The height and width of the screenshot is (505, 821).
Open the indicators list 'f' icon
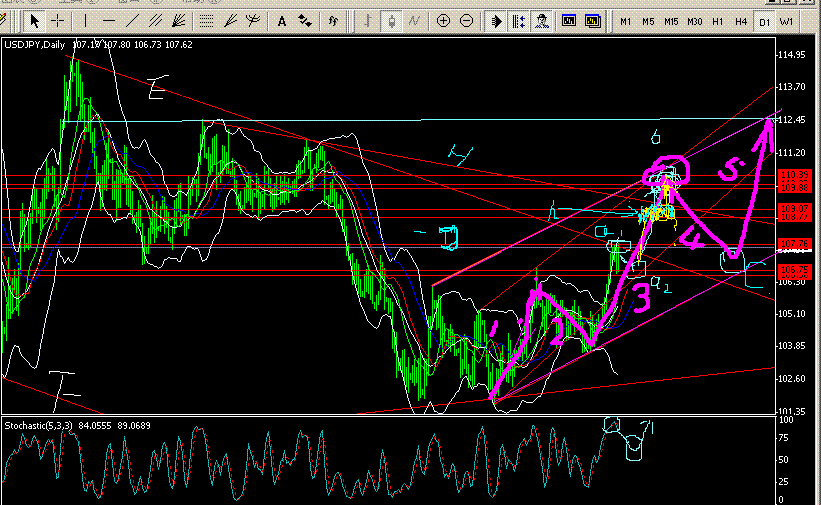click(x=333, y=20)
